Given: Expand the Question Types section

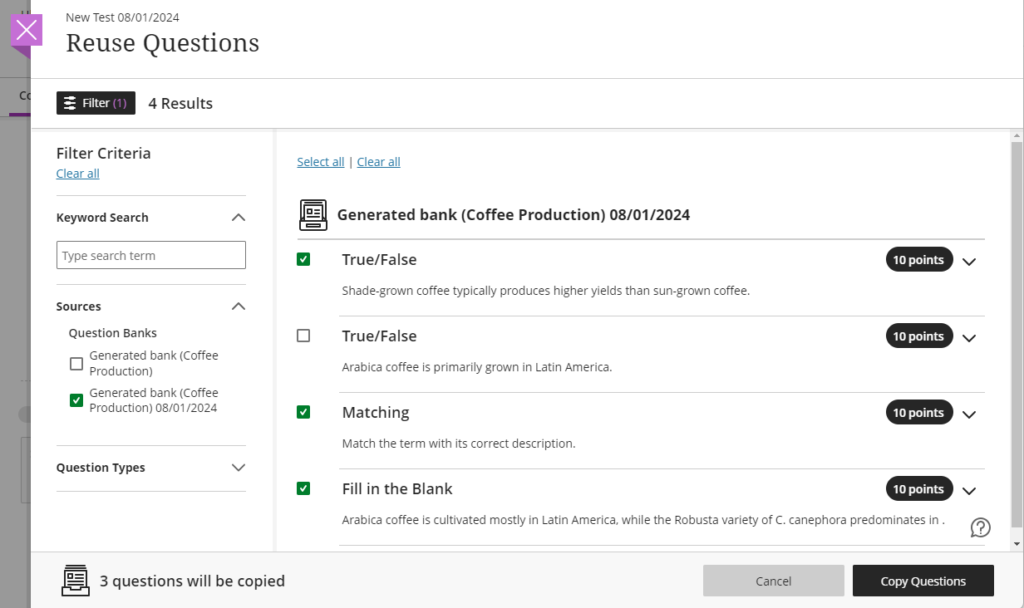Looking at the screenshot, I should pyautogui.click(x=238, y=468).
